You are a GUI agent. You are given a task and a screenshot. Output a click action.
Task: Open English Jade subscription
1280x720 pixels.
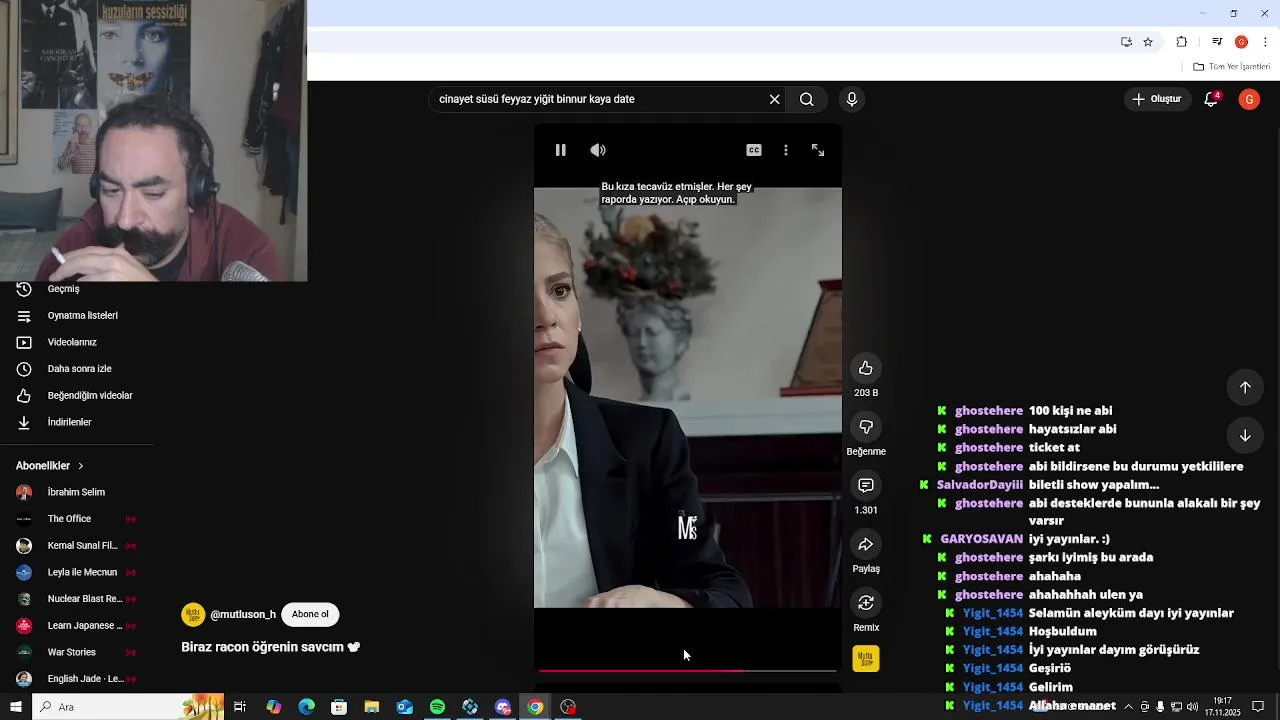pos(85,679)
